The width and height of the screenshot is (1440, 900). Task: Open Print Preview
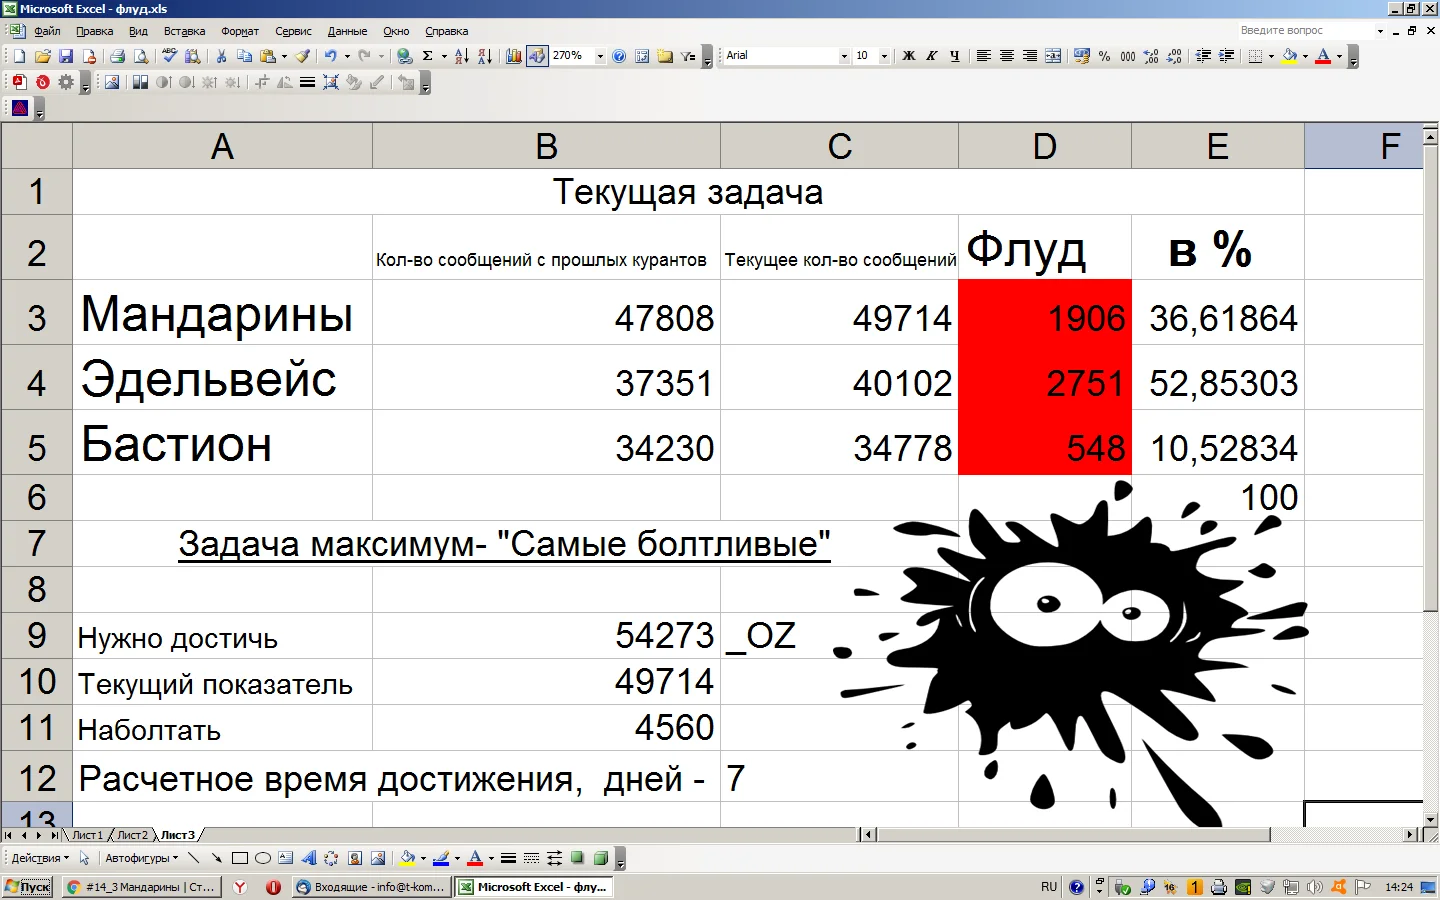[x=141, y=56]
